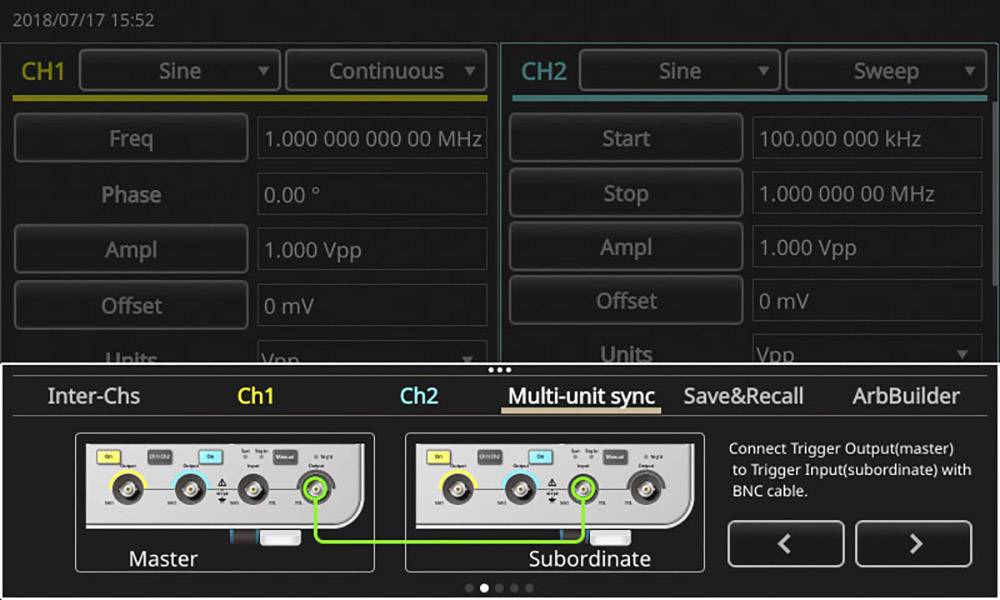Select the Inter-Chs tab
The height and width of the screenshot is (600, 1000).
[93, 396]
